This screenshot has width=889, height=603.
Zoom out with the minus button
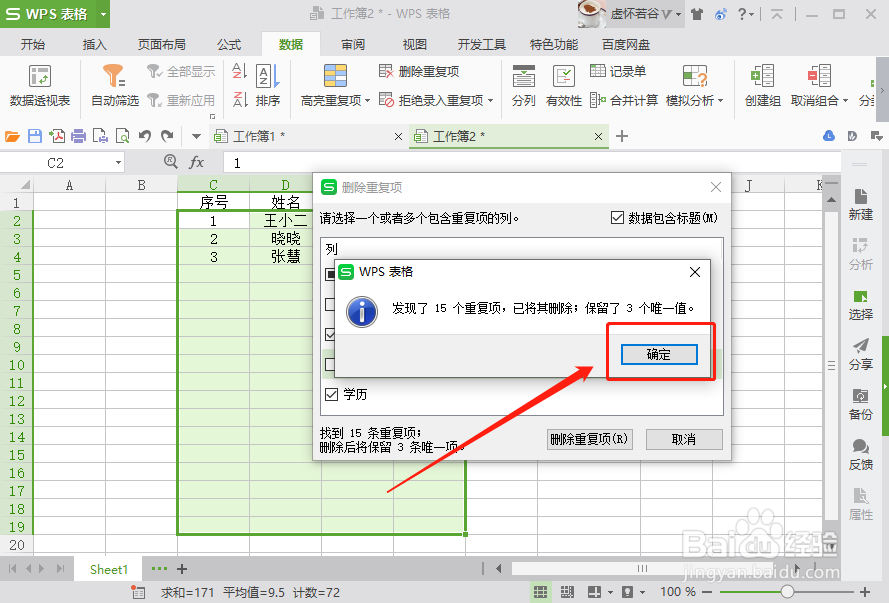[x=706, y=592]
